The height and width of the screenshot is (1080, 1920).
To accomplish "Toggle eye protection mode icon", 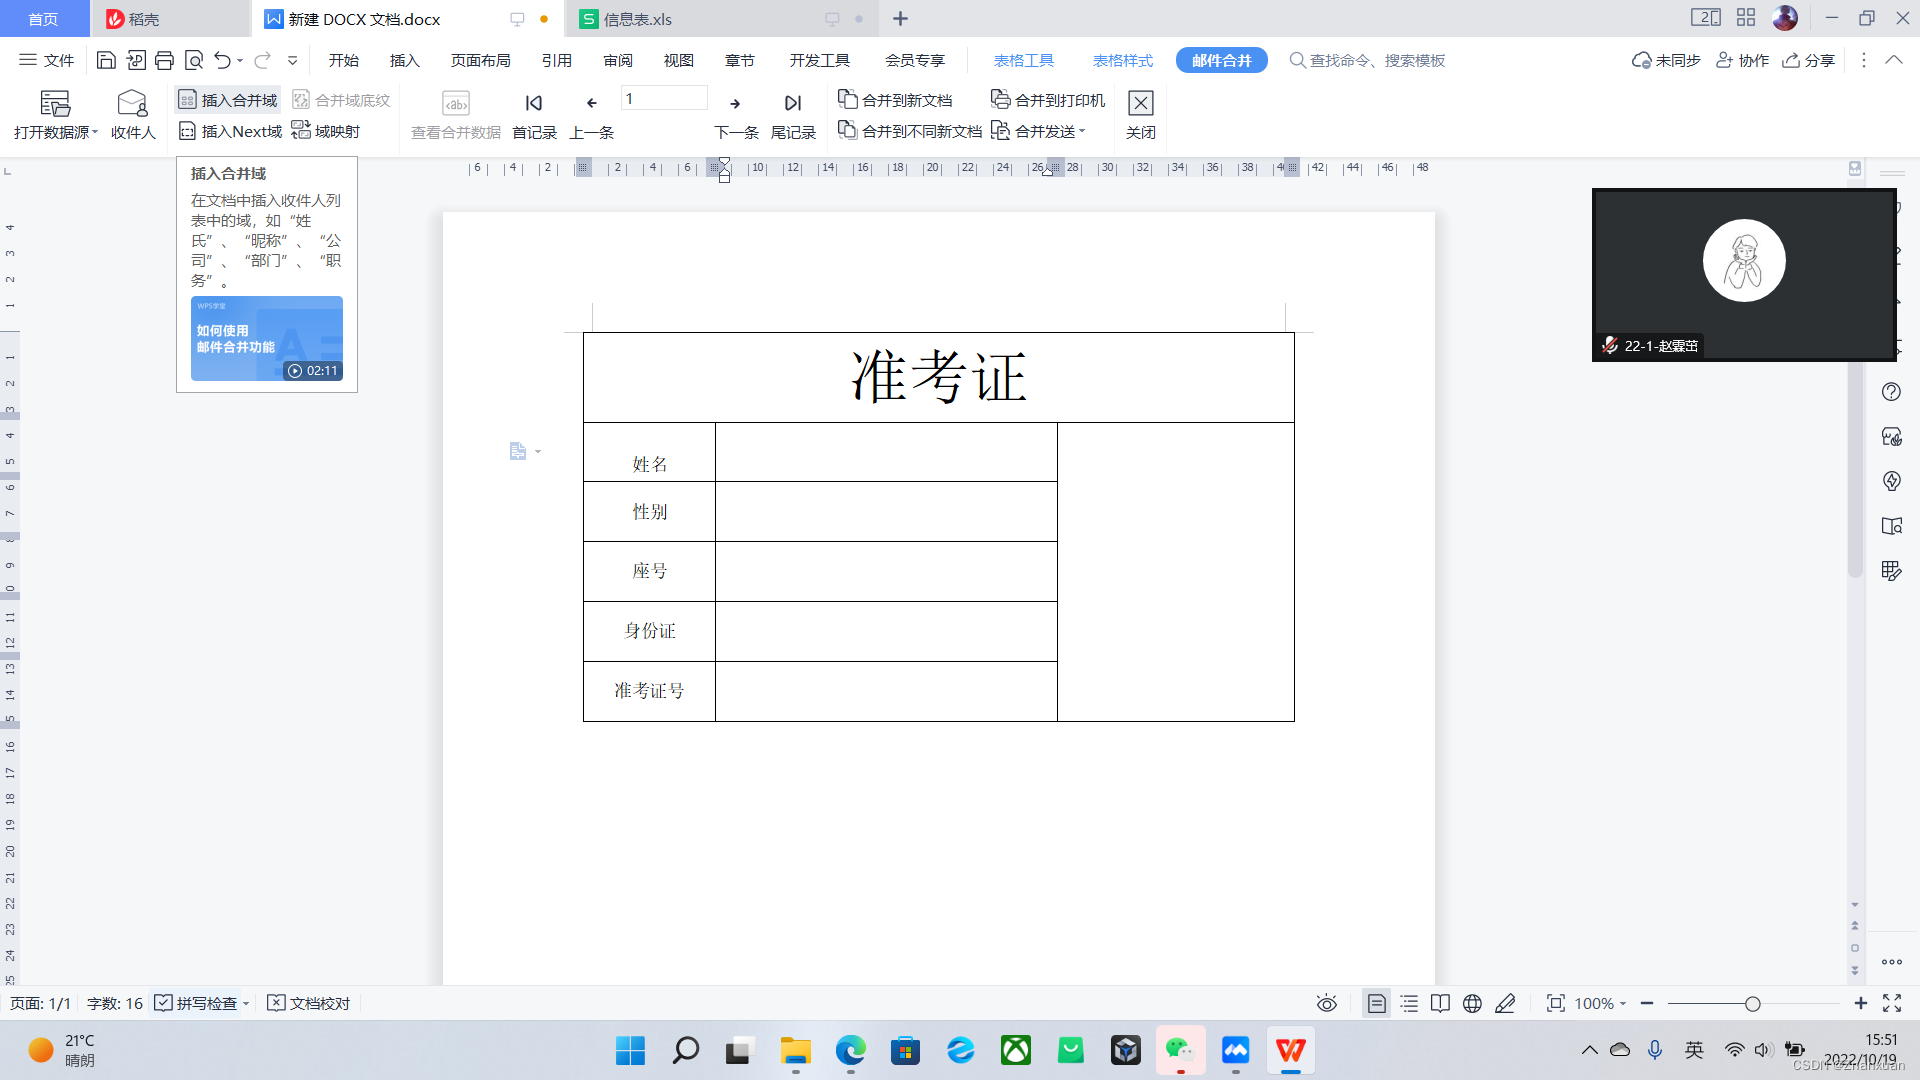I will [1327, 1003].
